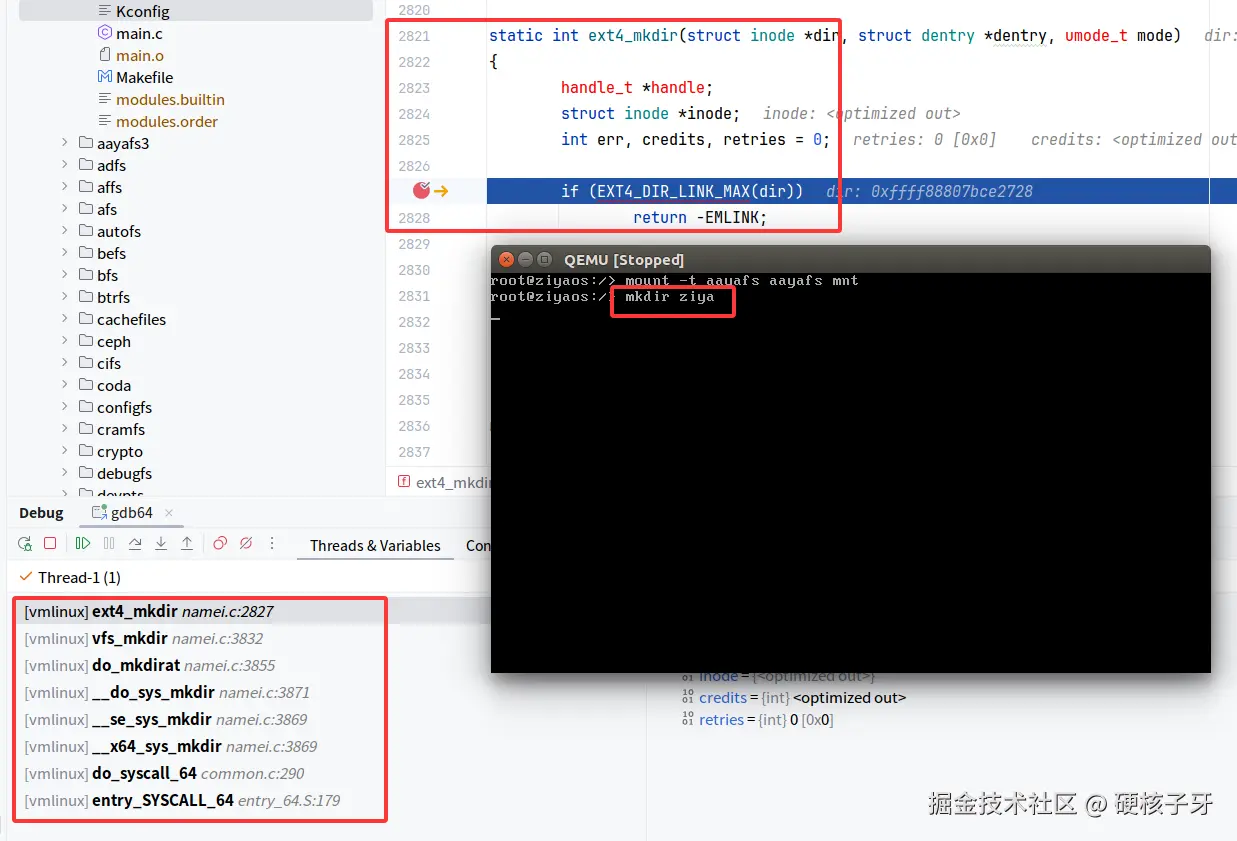Viewport: 1237px width, 841px height.
Task: Select retries variable in Variables pane
Action: [757, 720]
